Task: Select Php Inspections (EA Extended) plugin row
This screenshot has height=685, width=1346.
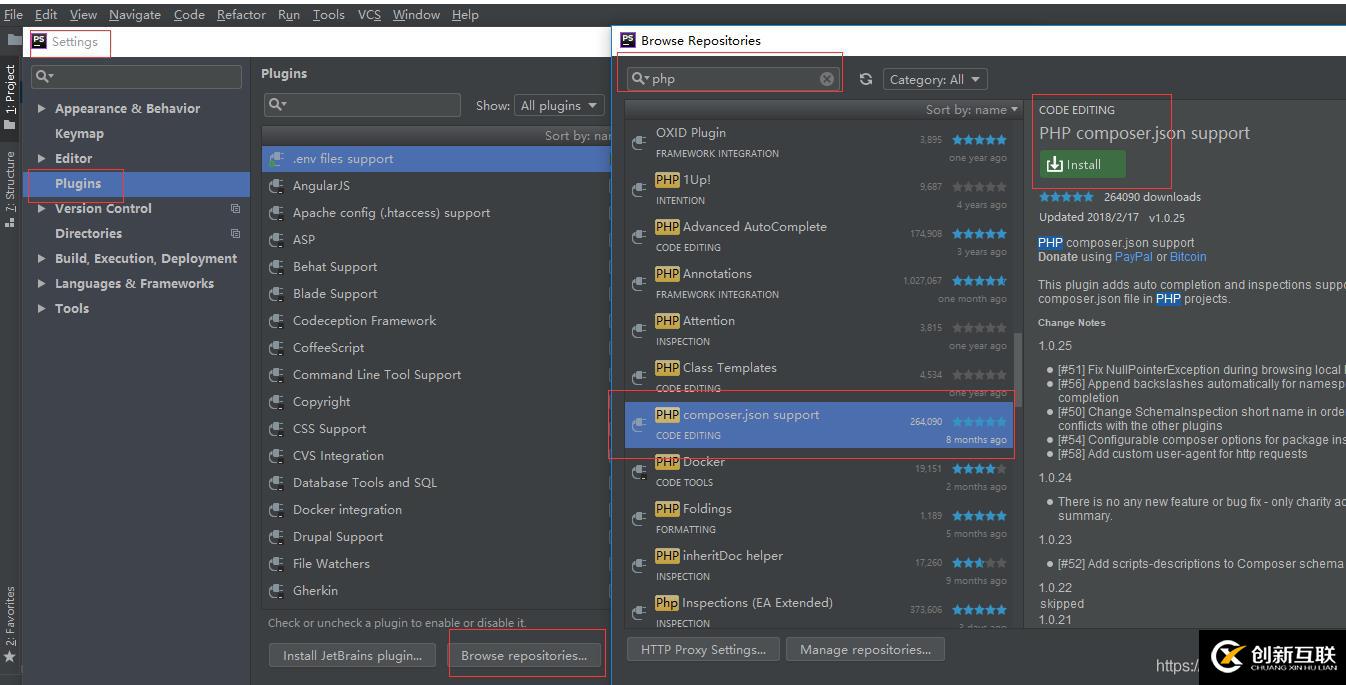Action: [x=819, y=612]
